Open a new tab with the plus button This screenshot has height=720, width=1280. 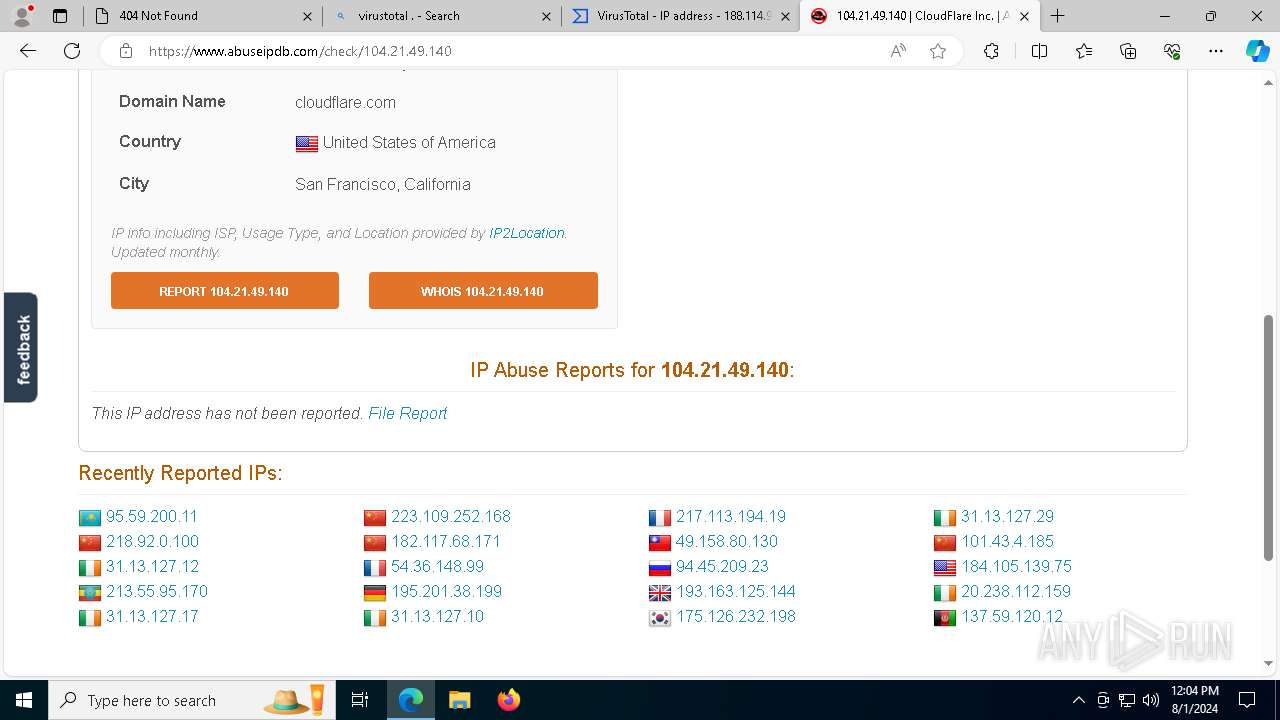1057,16
